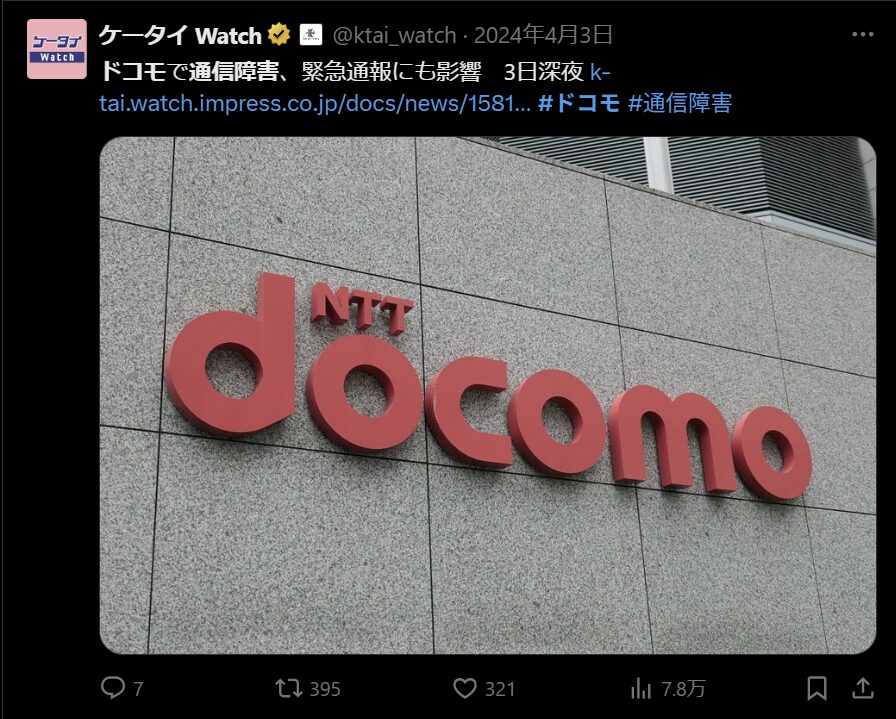Open the reply comment icon
896x719 pixels.
coord(113,688)
